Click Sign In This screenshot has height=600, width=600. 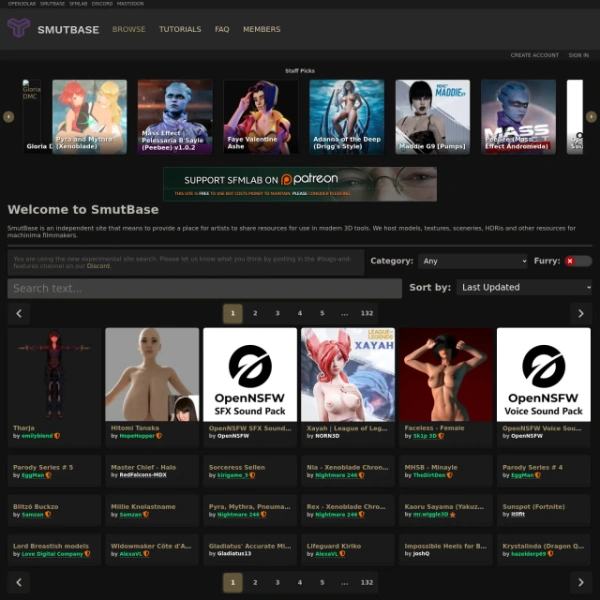coord(579,55)
